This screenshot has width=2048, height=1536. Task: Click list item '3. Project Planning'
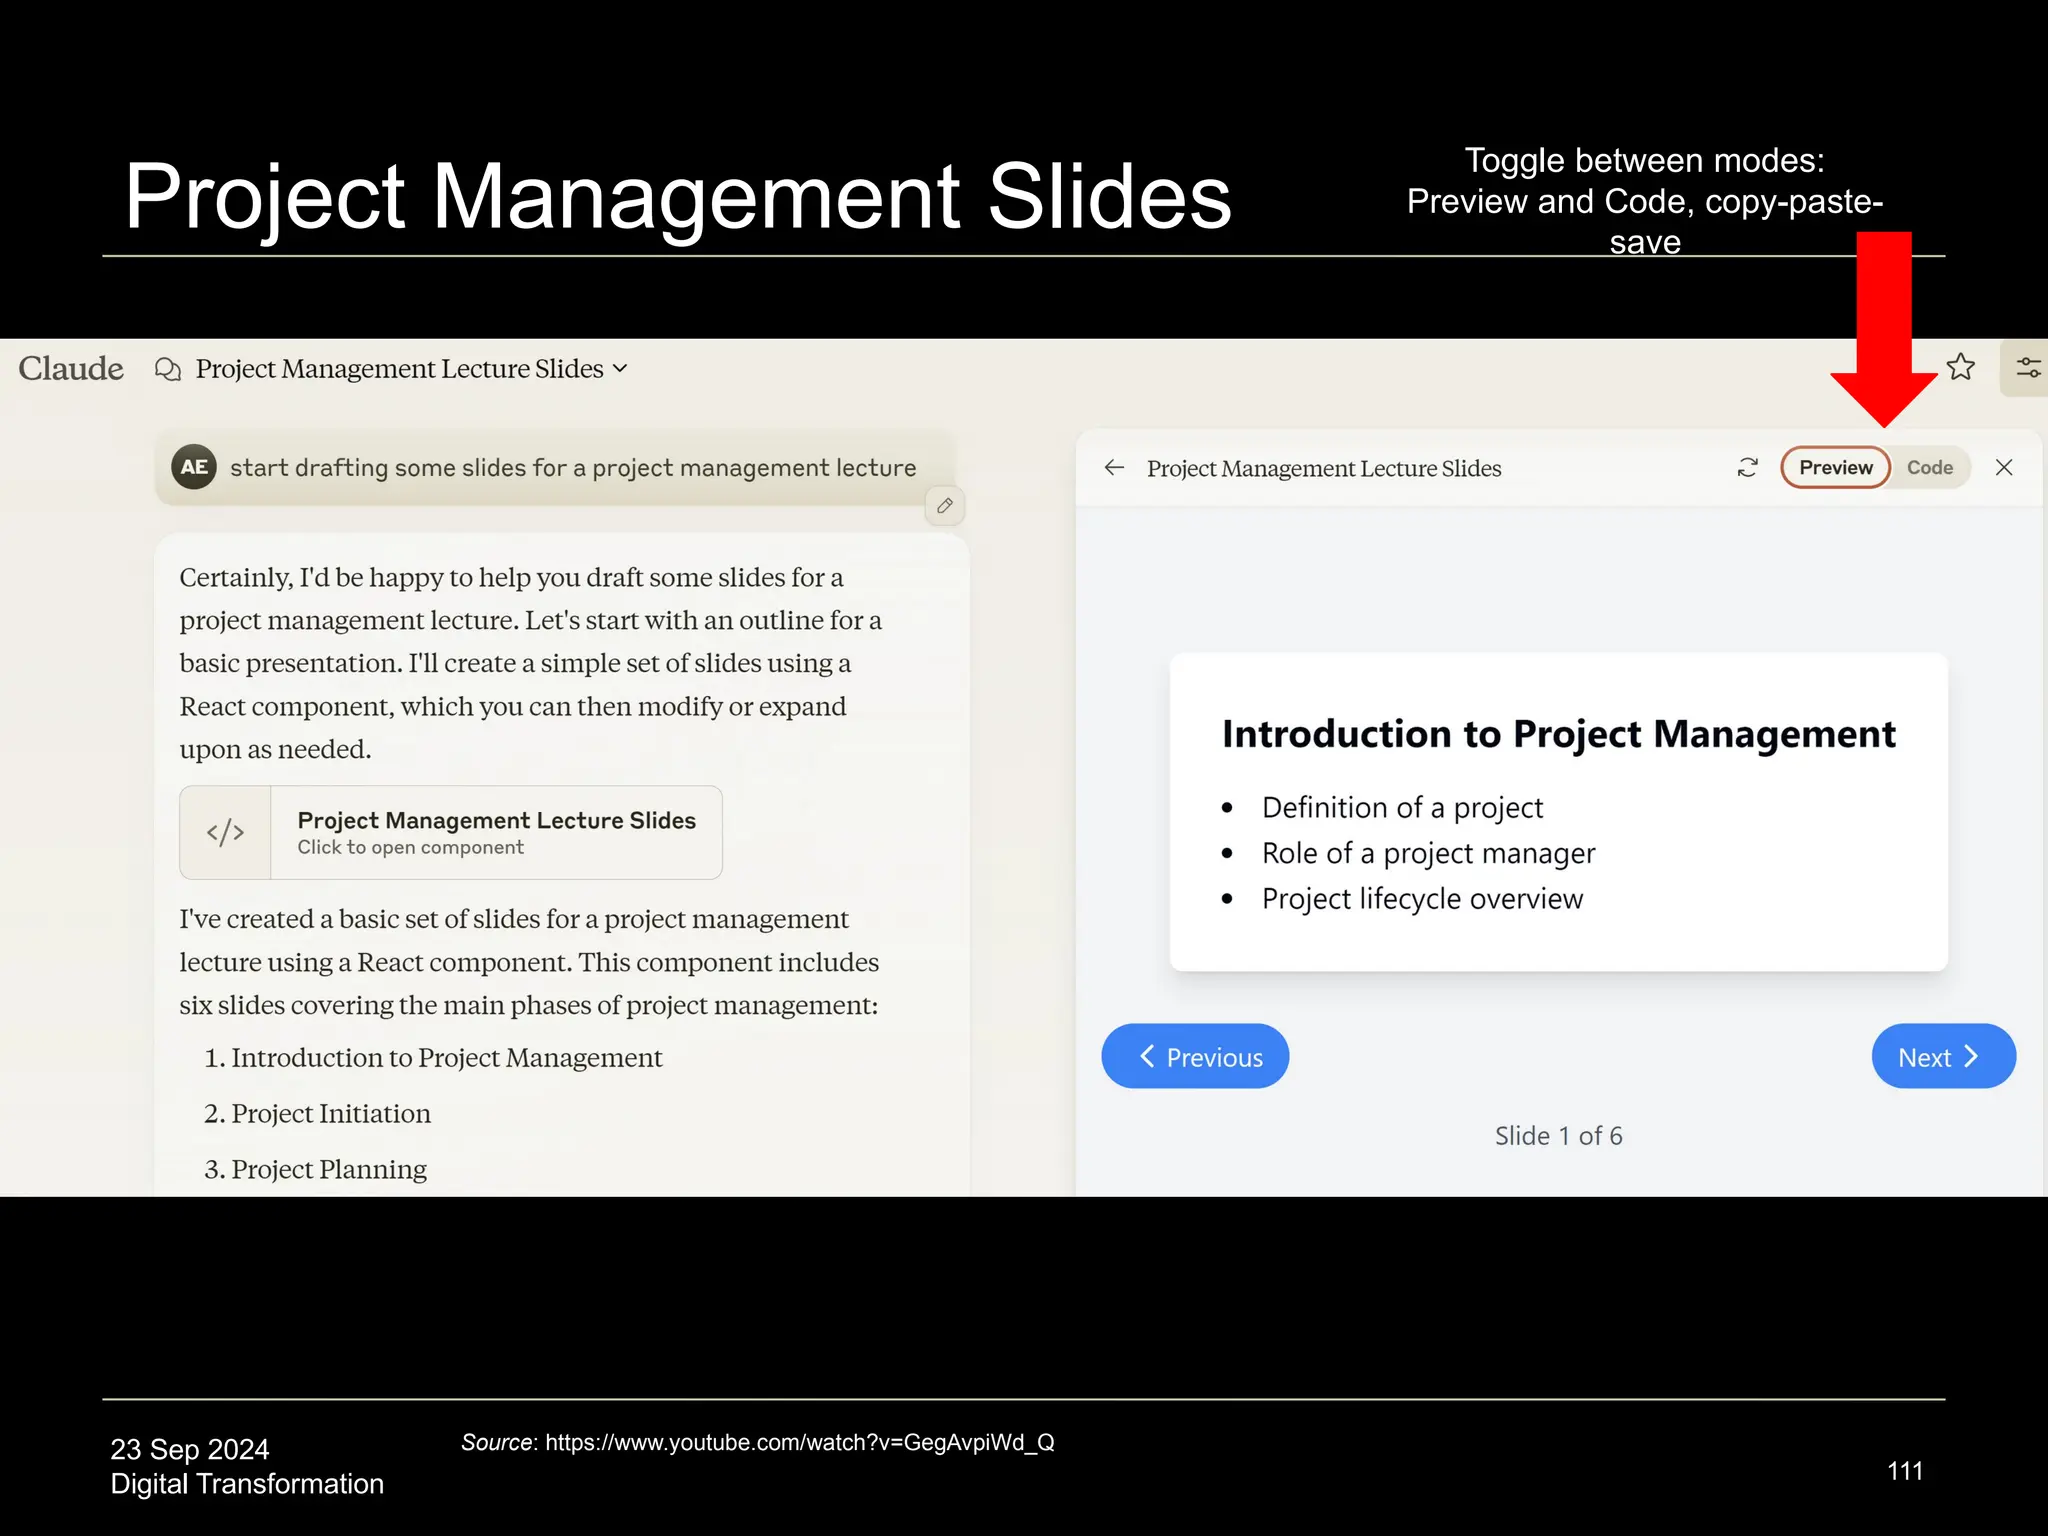[315, 1170]
